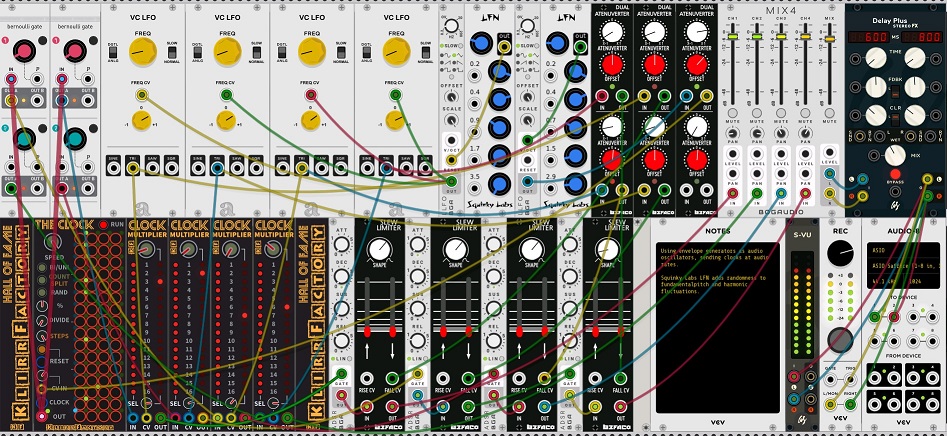
Task: Toggle the RAND button on The Clock
Action: (x=41, y=292)
